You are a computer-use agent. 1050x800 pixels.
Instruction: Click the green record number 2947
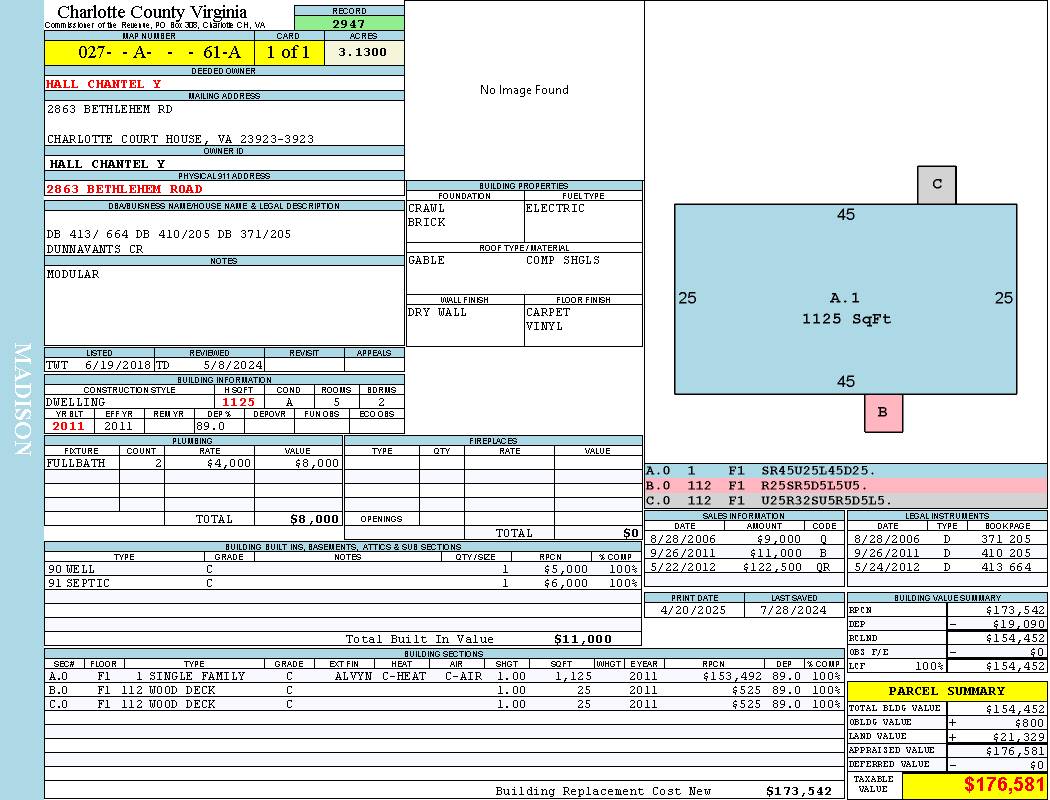[349, 23]
